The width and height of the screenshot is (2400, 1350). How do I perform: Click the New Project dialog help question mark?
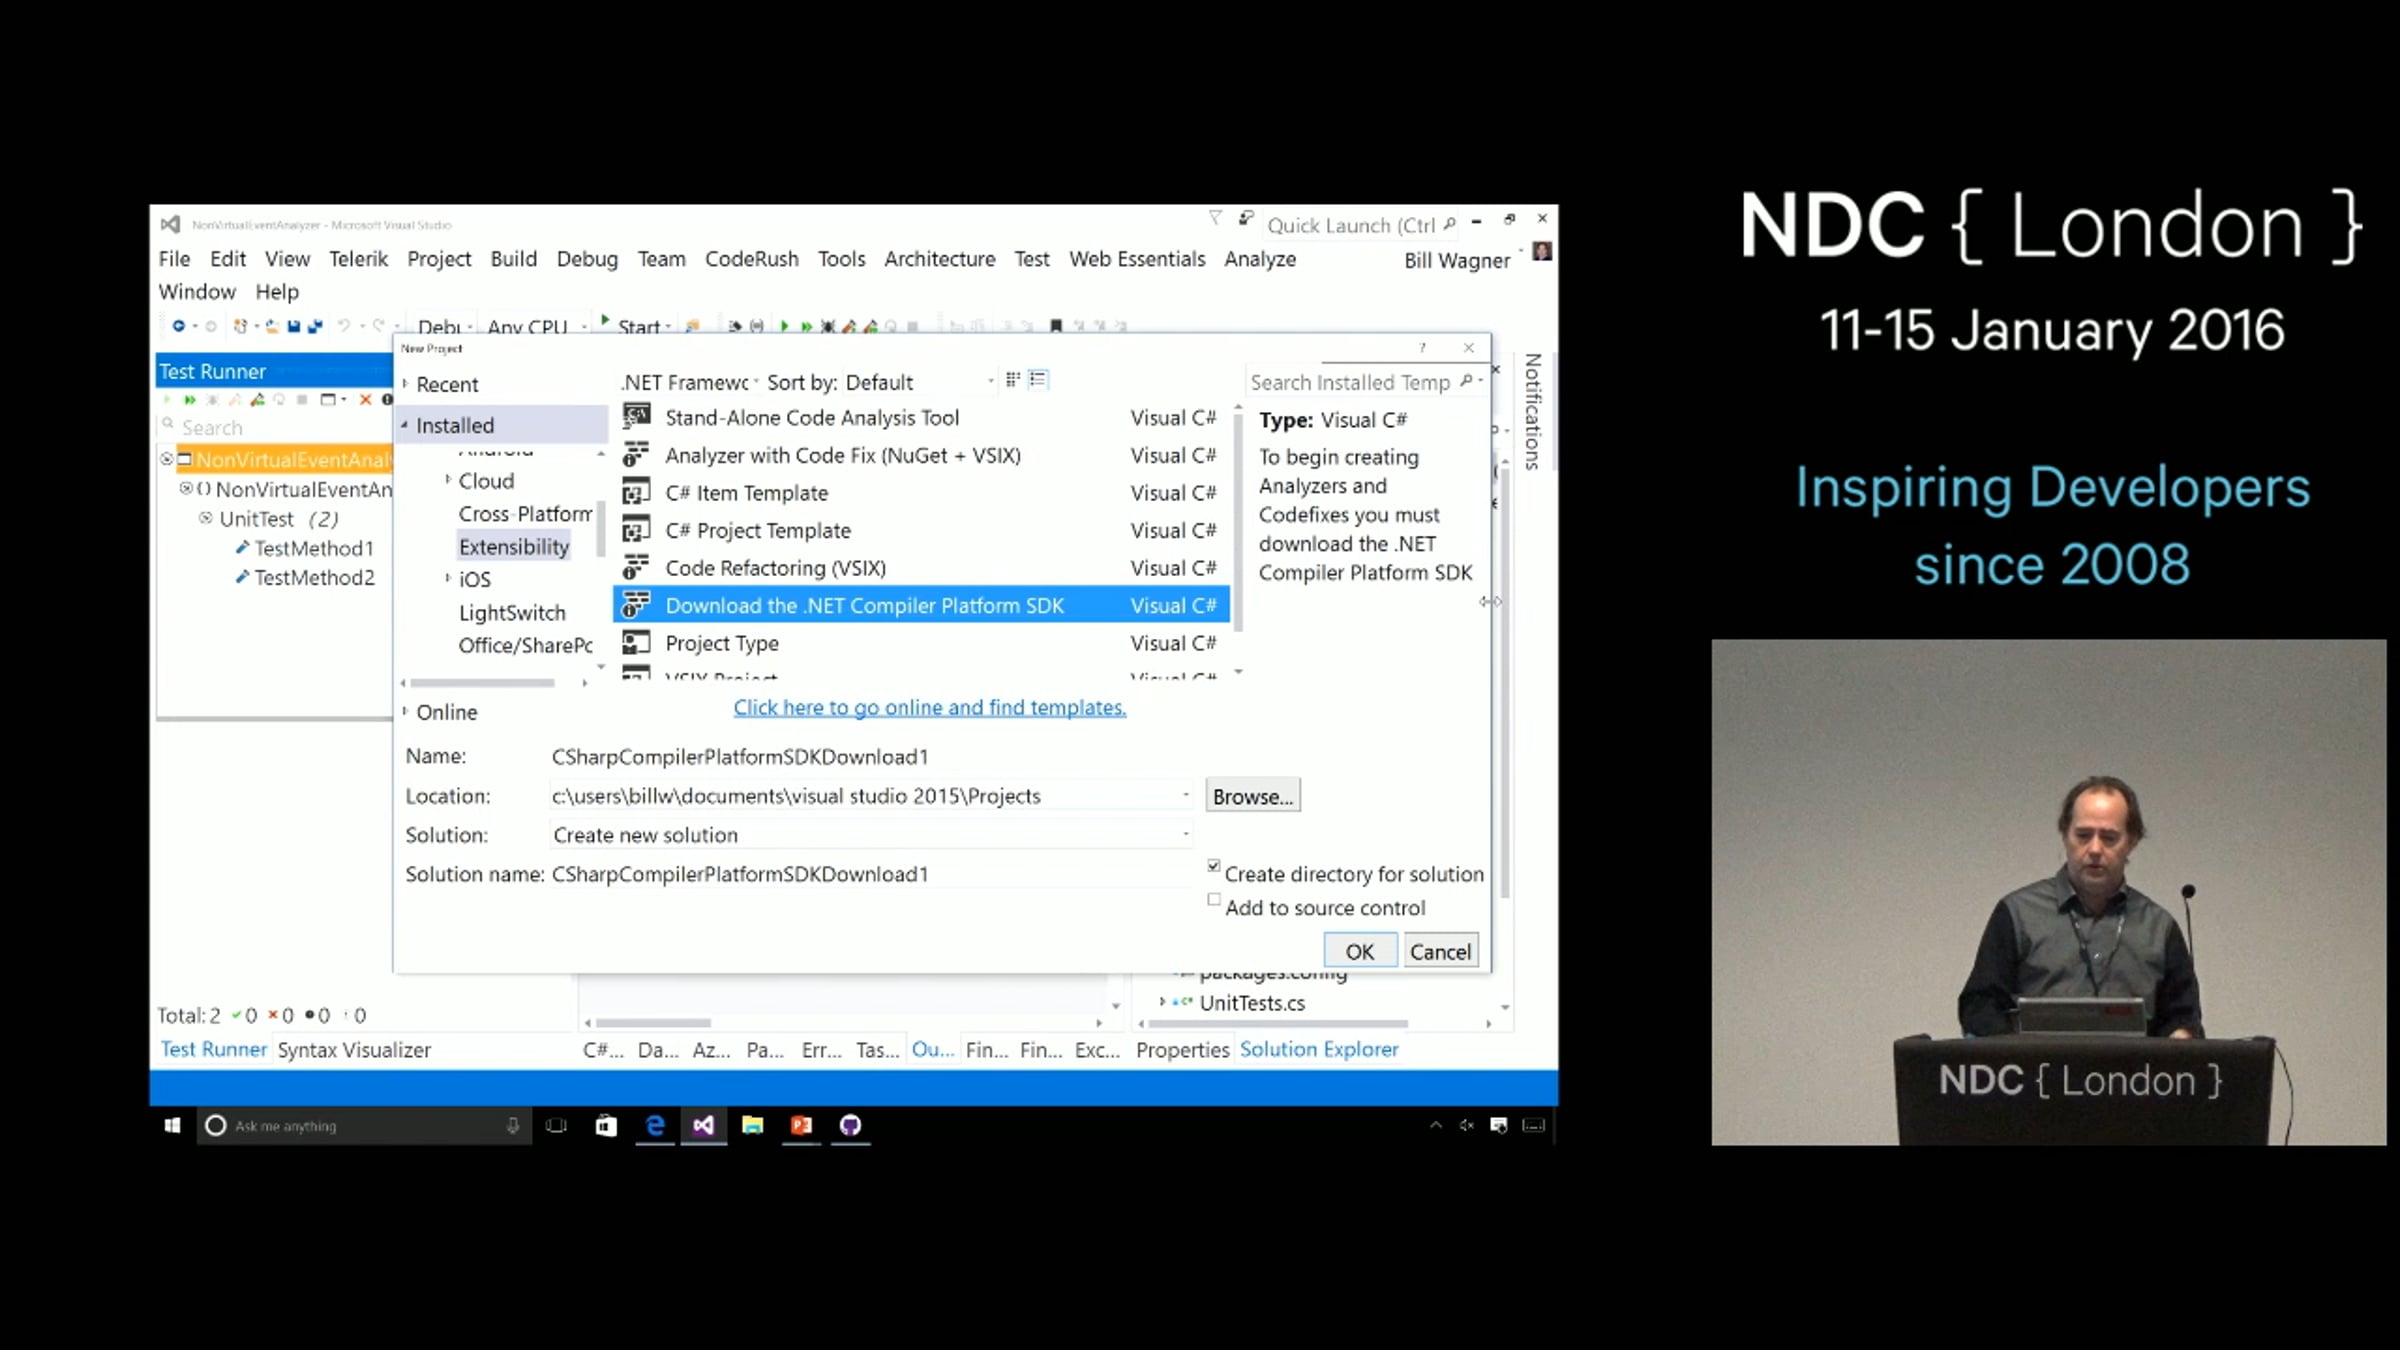(1422, 347)
